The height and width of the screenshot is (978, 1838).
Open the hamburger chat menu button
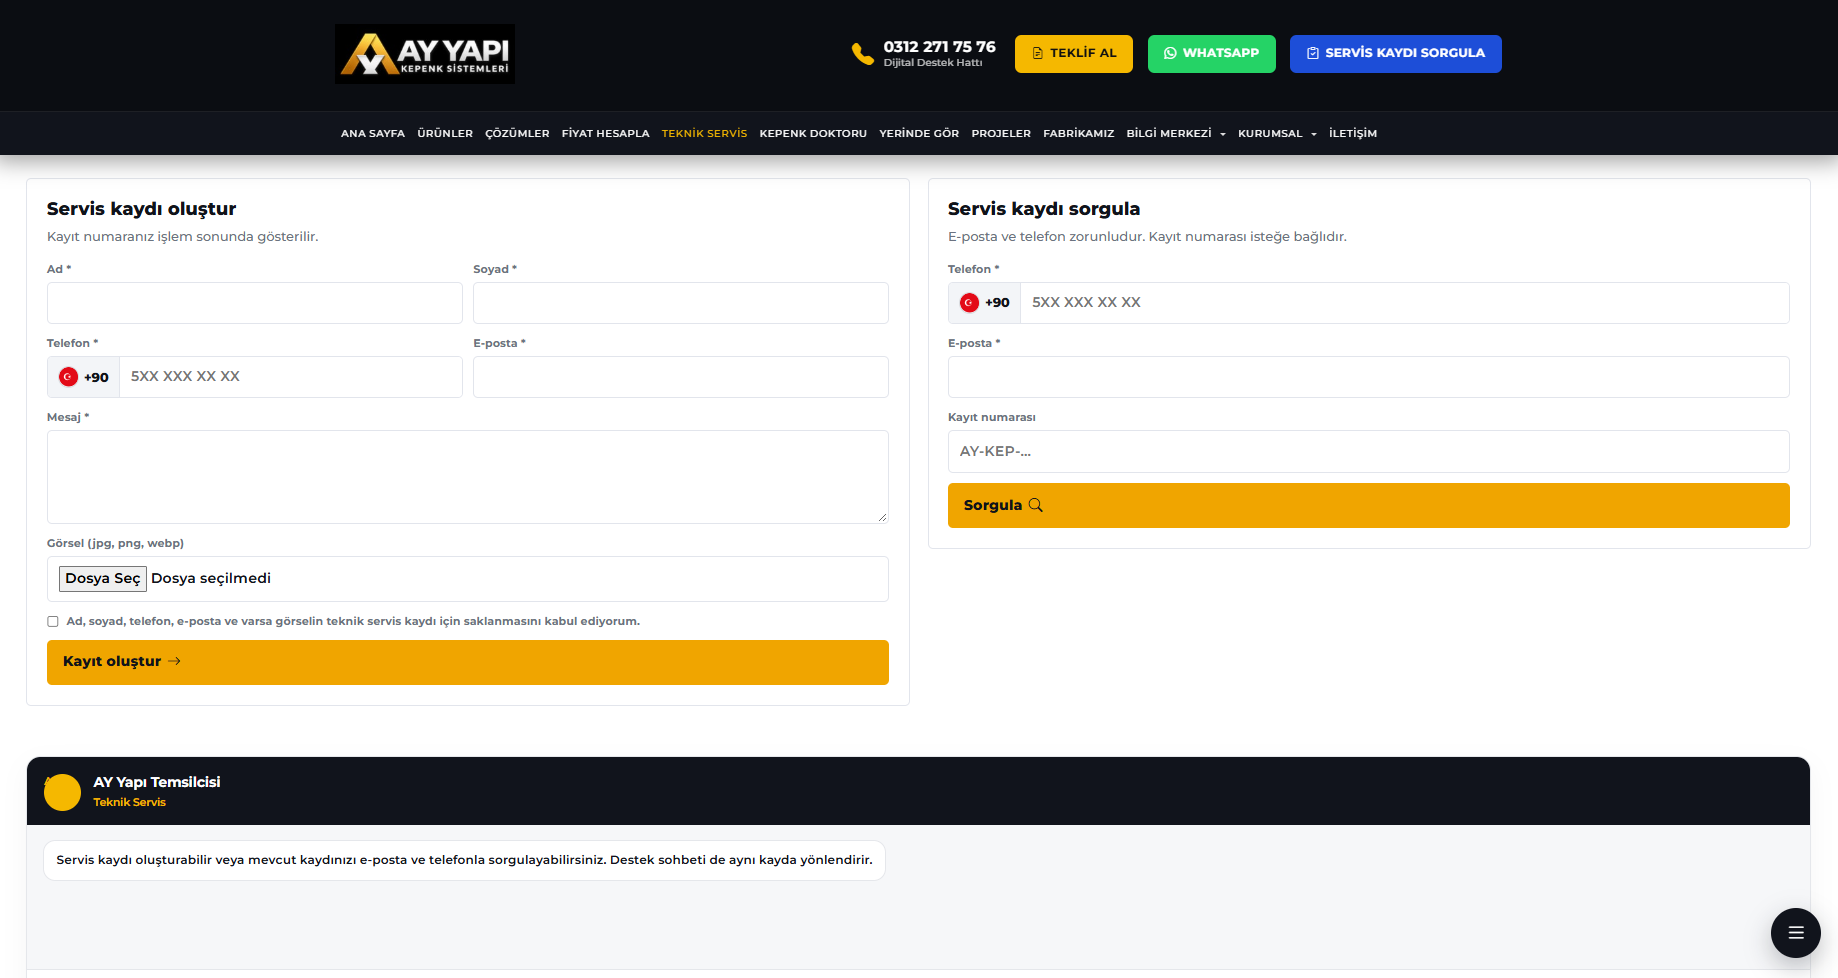pyautogui.click(x=1796, y=933)
